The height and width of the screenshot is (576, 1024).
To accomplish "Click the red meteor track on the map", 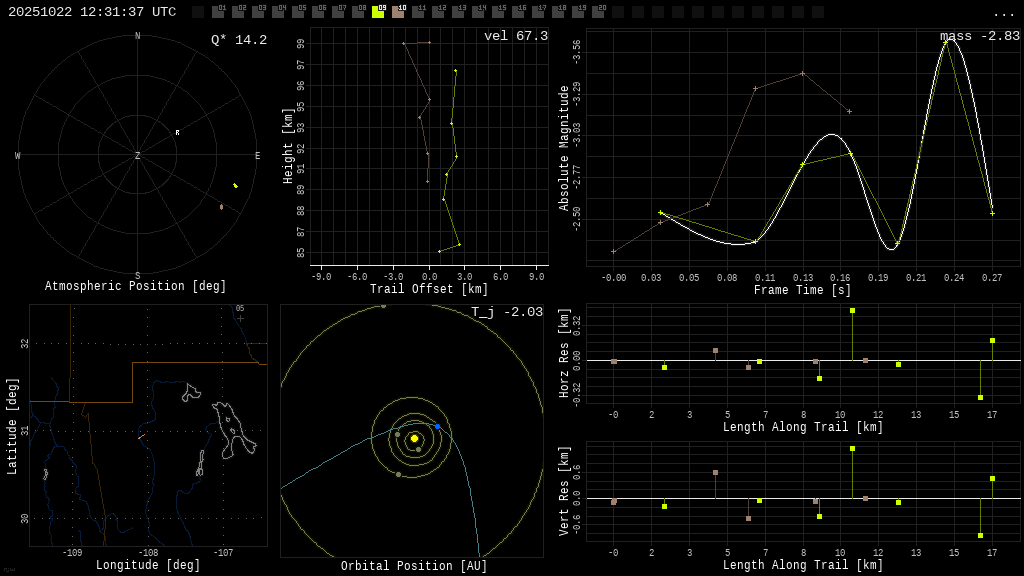I will coord(142,436).
